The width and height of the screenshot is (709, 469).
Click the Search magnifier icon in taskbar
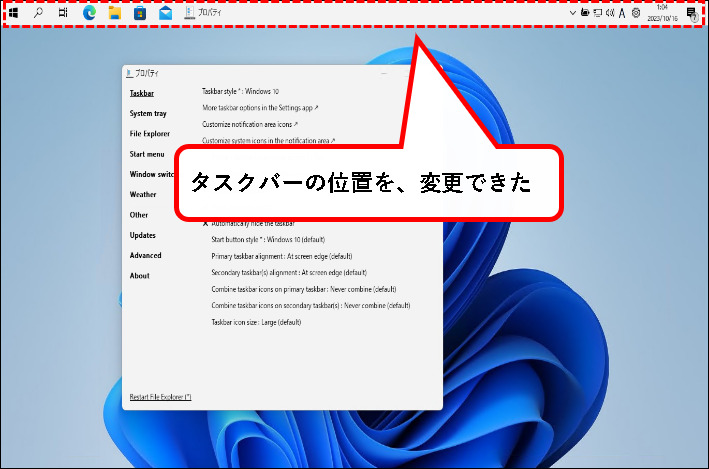[39, 14]
